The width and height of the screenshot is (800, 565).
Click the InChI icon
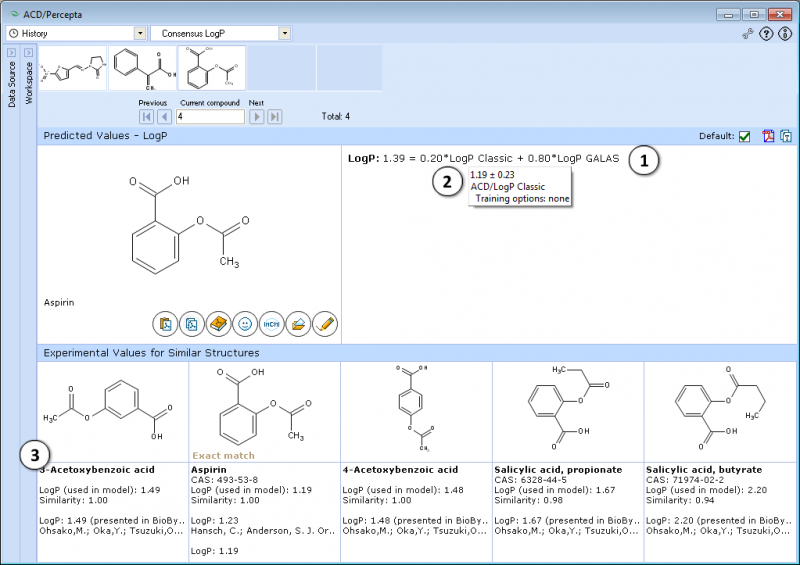click(271, 324)
